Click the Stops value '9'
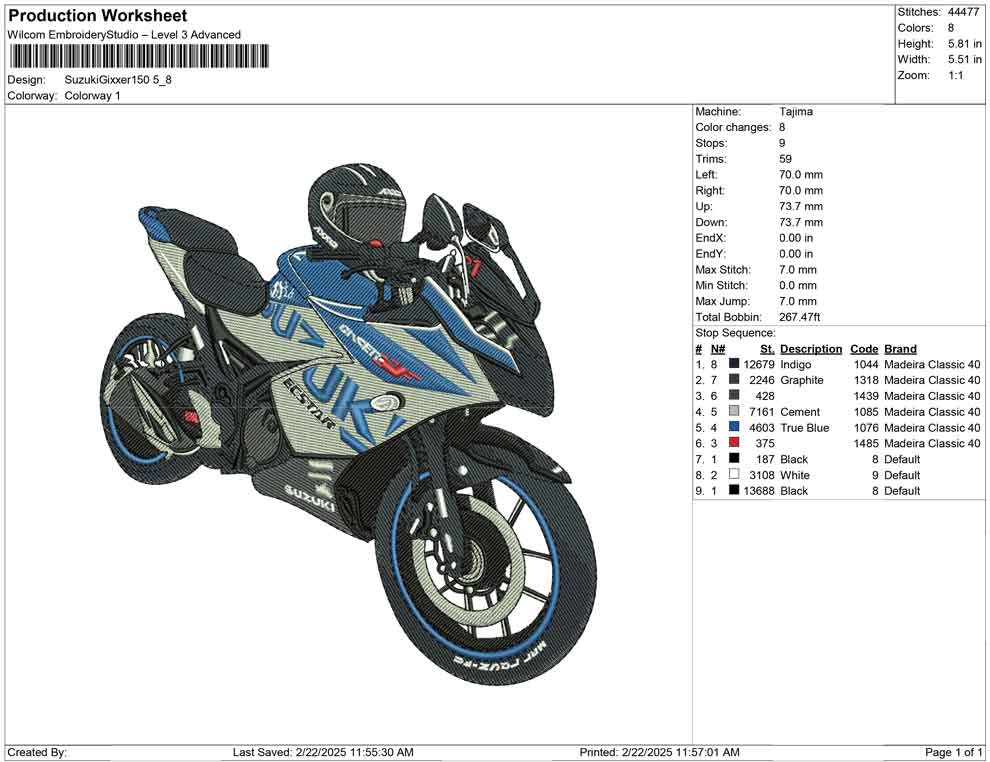 [x=782, y=143]
